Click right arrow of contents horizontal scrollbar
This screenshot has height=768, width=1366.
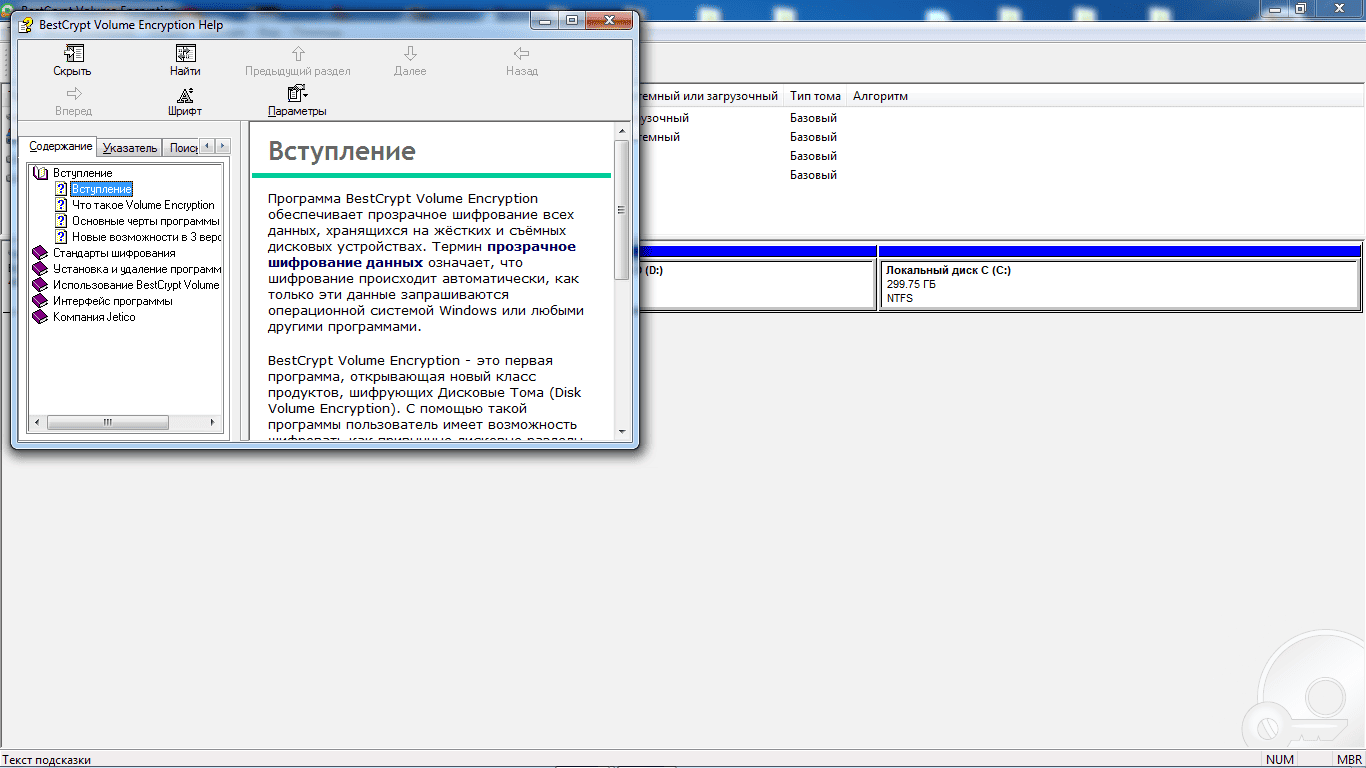pos(212,423)
